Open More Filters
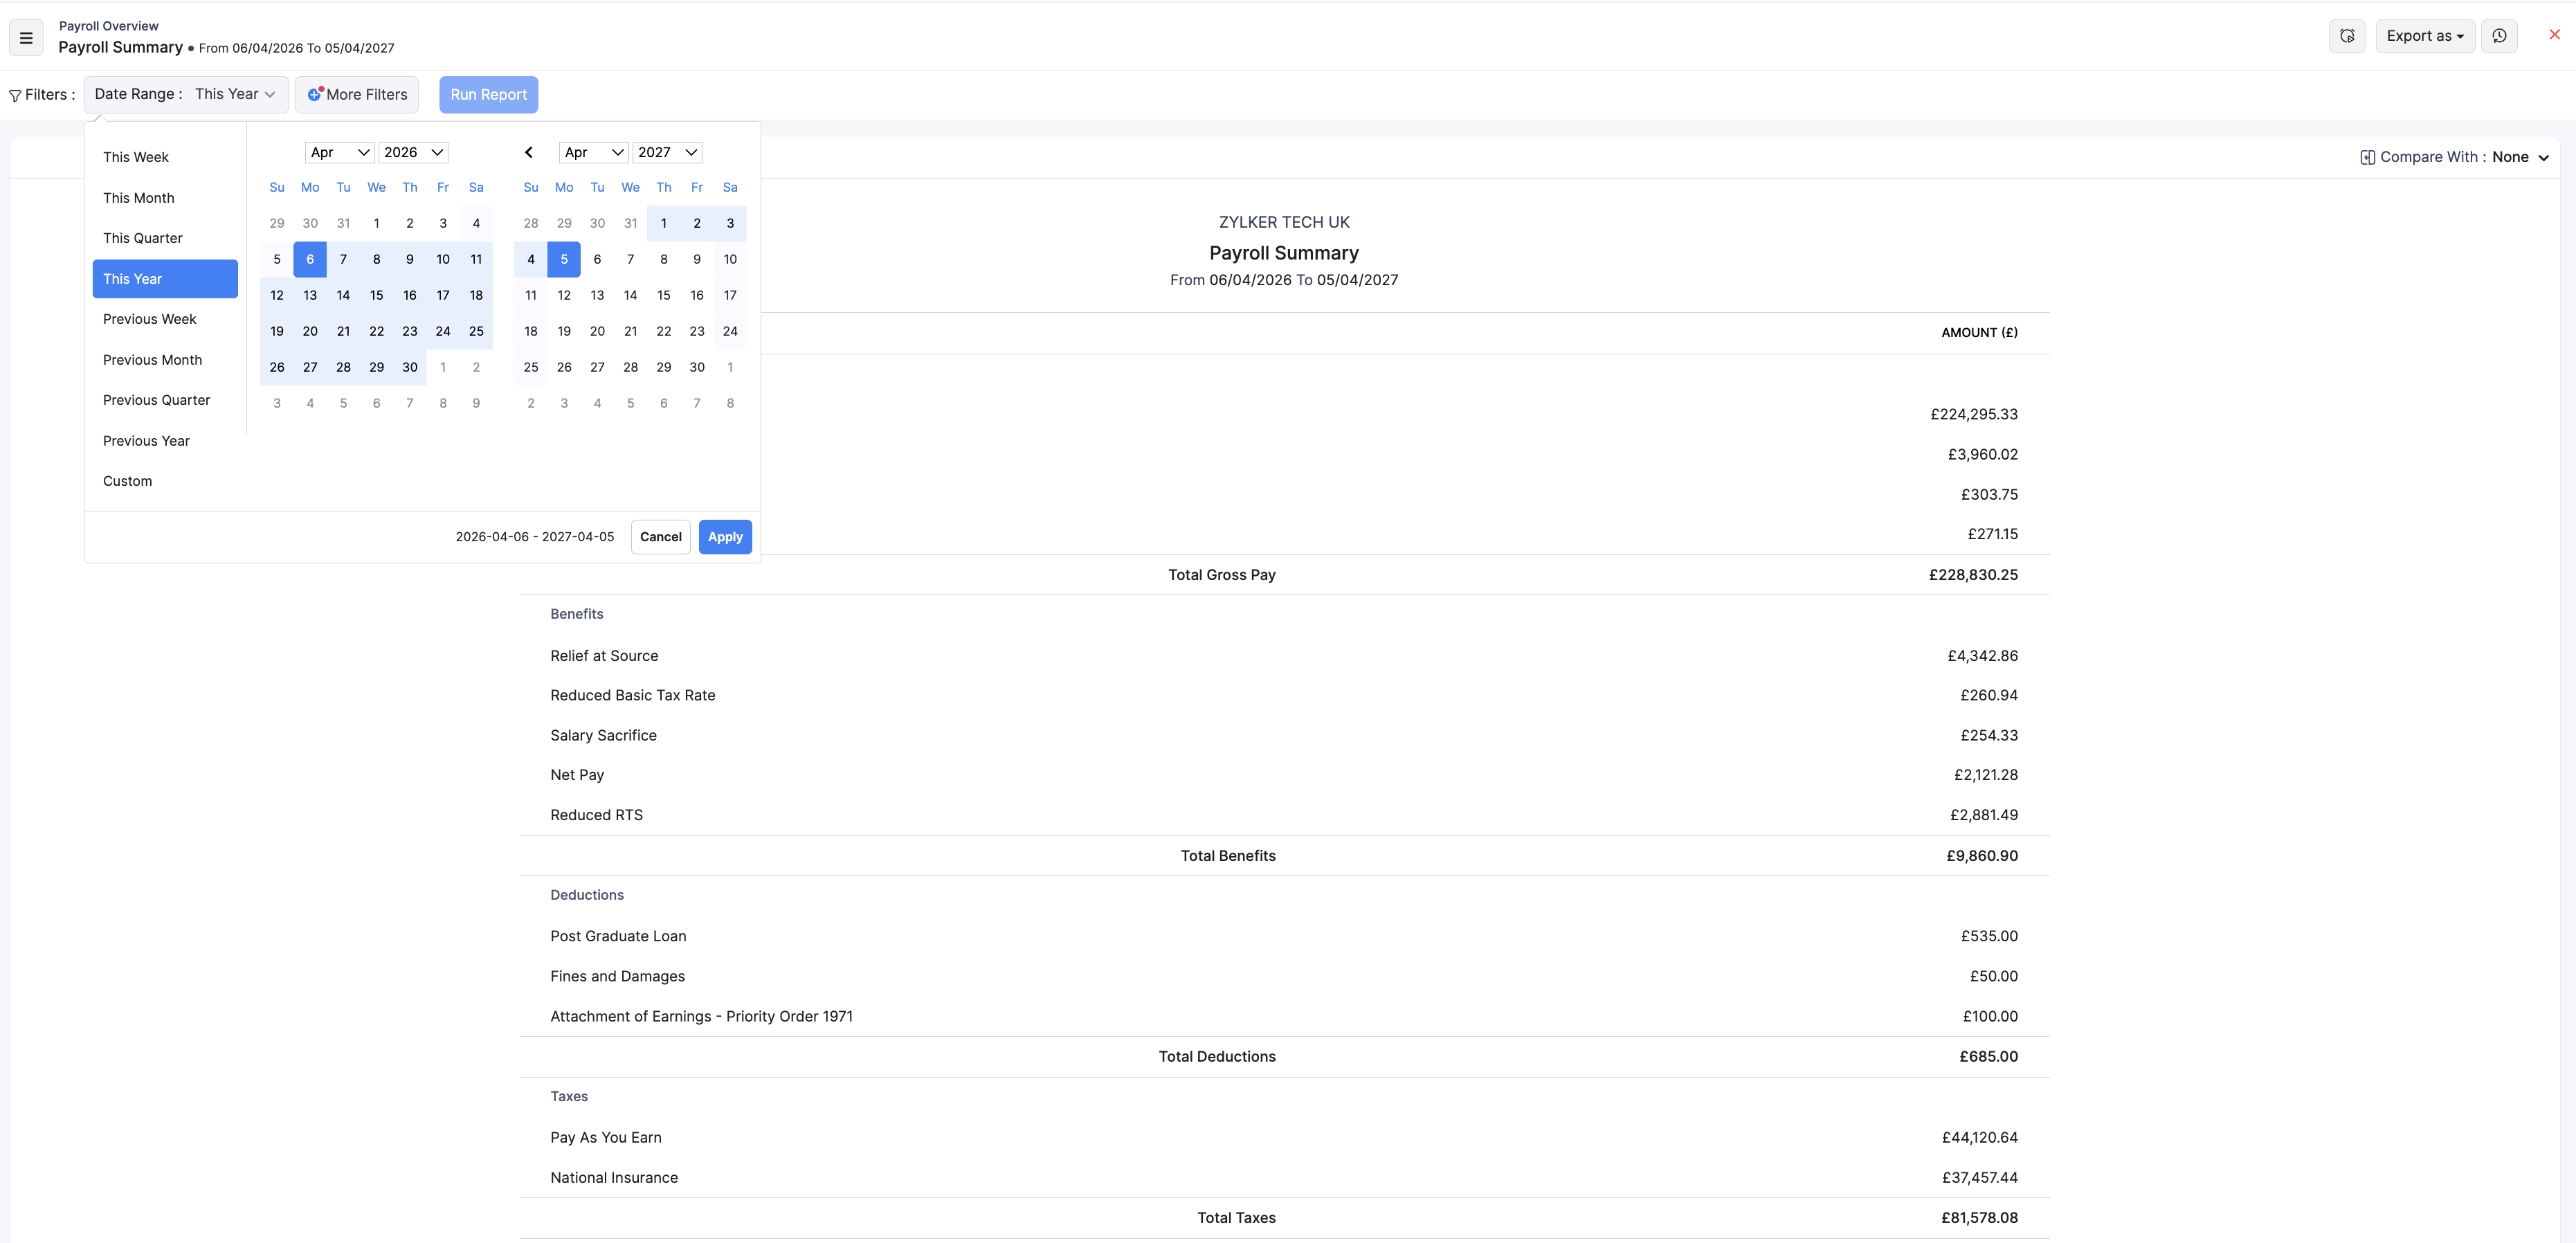This screenshot has height=1243, width=2576. click(x=357, y=94)
